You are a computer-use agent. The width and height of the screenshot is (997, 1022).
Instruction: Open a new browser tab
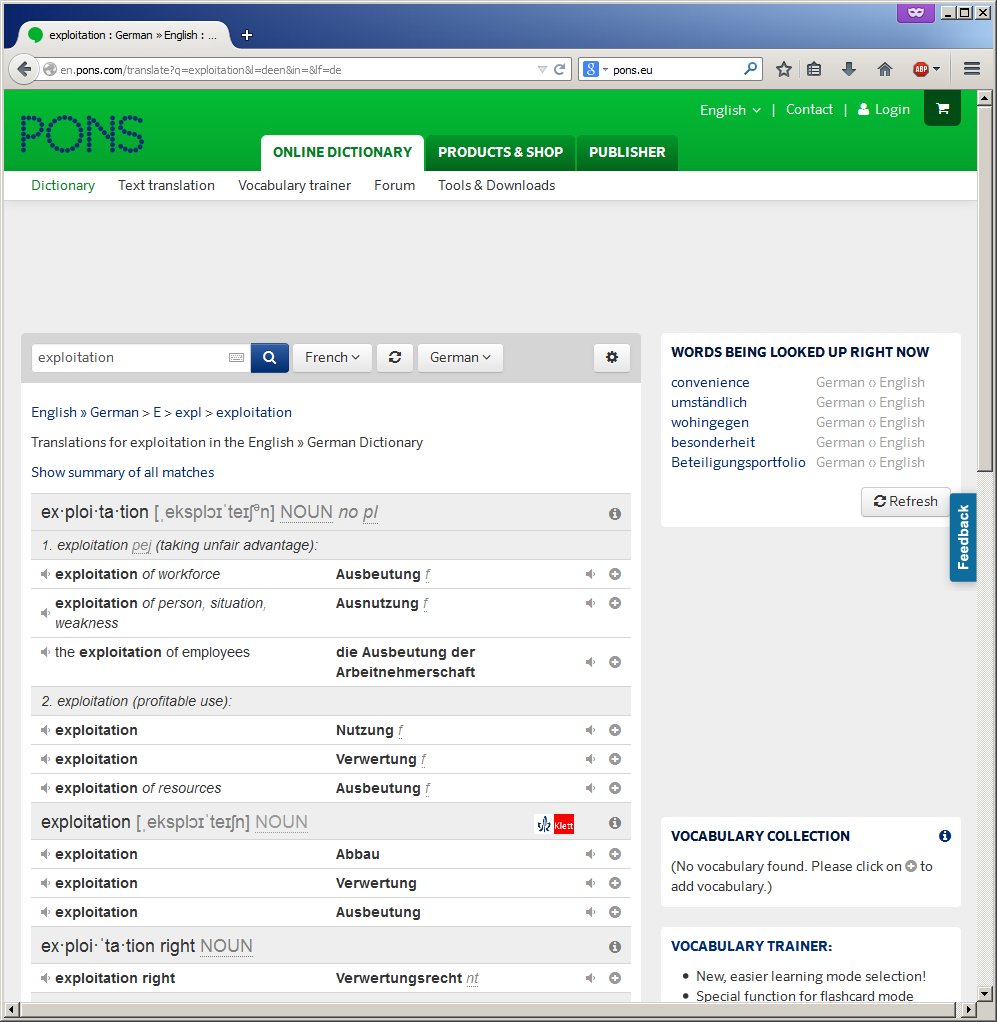pos(246,35)
